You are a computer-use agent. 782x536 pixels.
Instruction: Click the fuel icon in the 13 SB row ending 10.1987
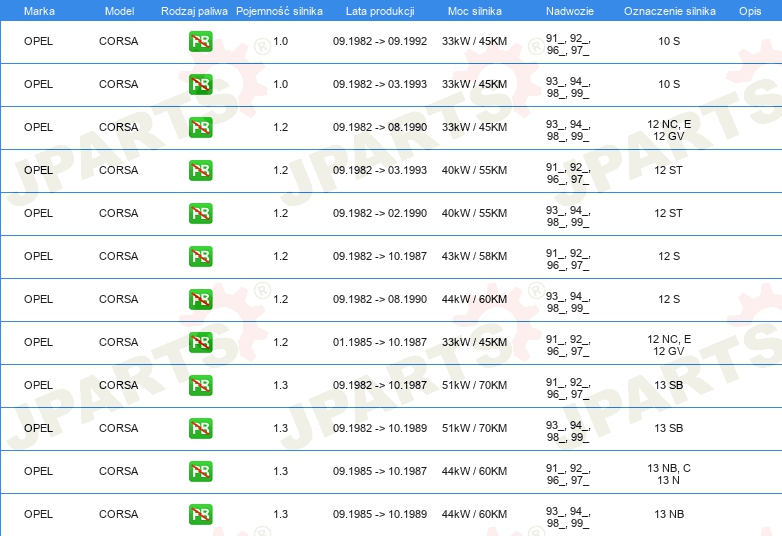[x=200, y=385]
